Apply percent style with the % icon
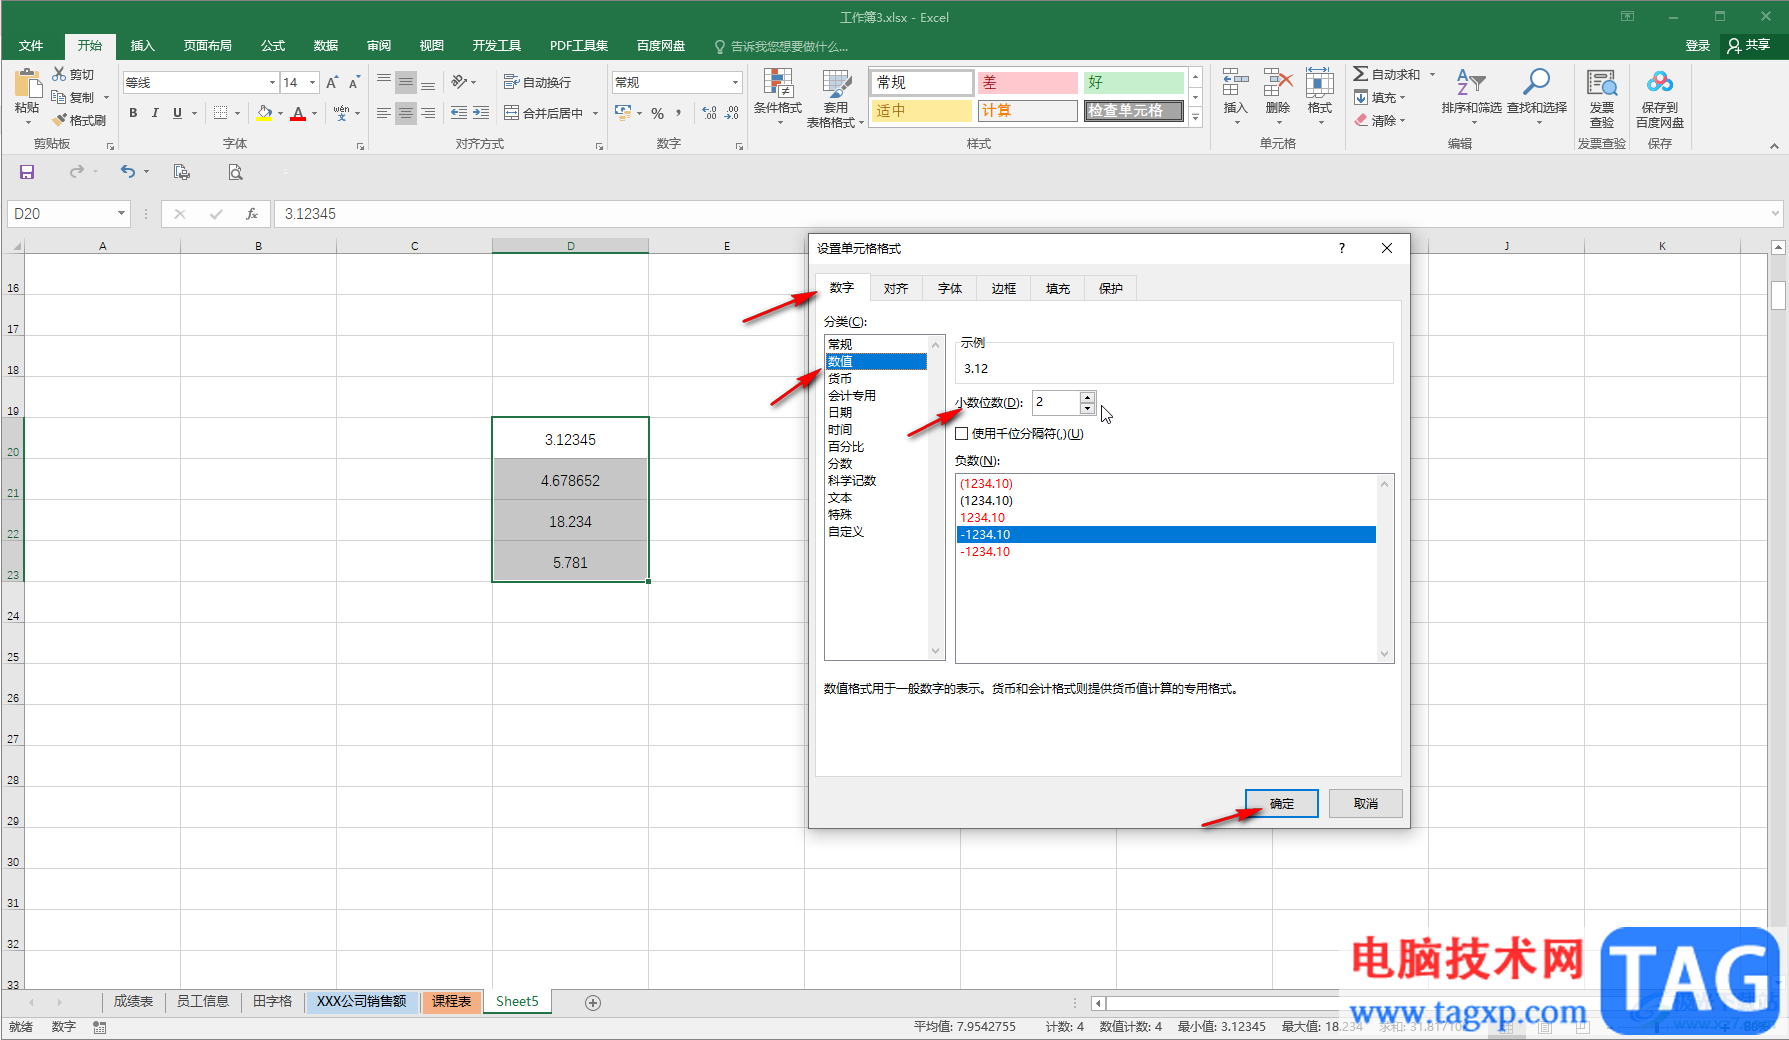1789x1040 pixels. (x=657, y=113)
